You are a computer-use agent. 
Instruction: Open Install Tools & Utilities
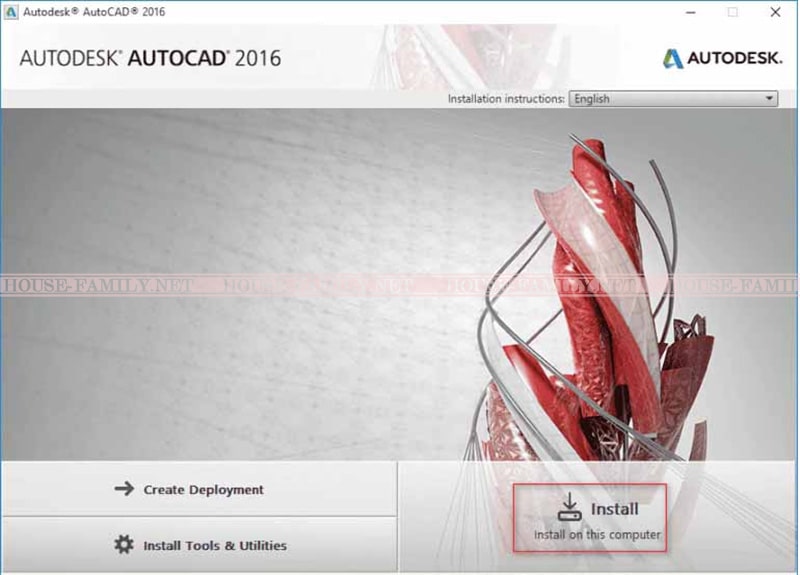[199, 545]
